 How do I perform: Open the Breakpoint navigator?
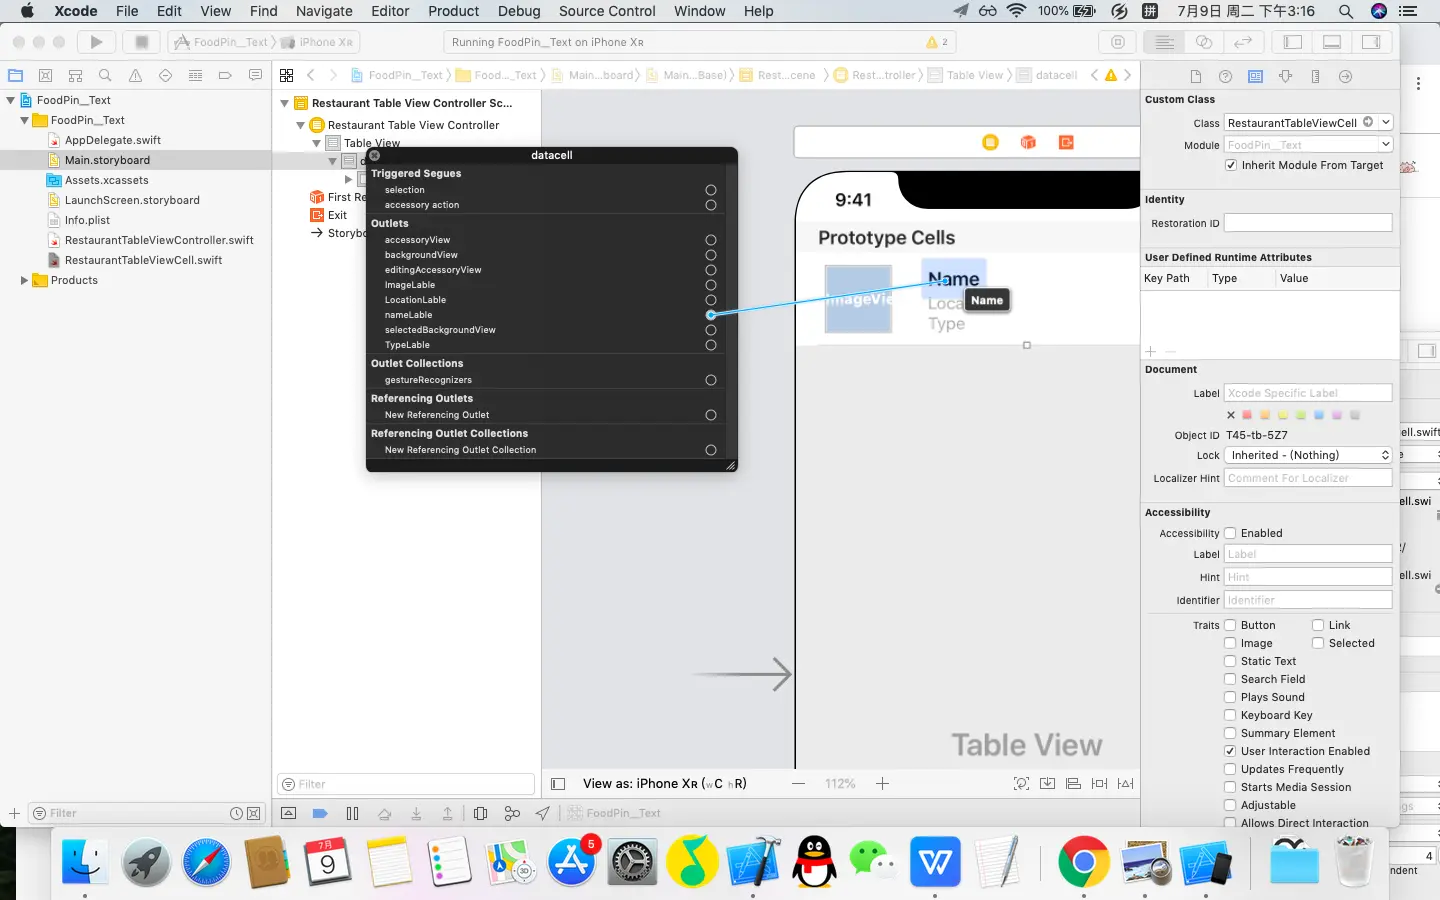(x=225, y=76)
